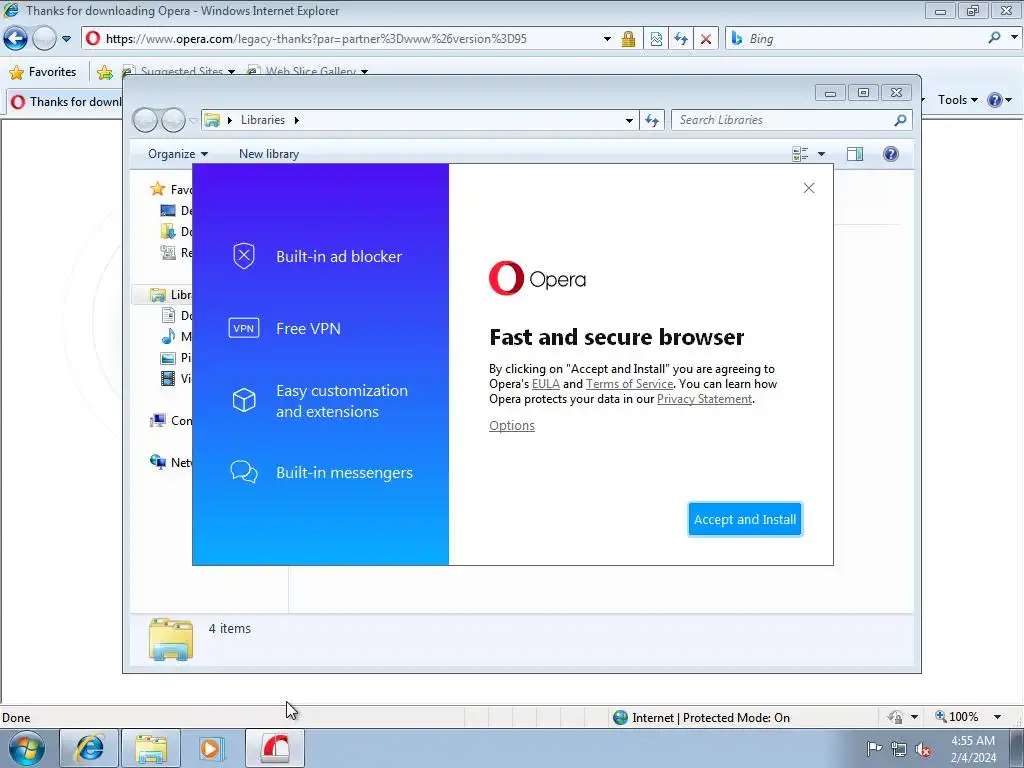Toggle the preview pane icon in Explorer
This screenshot has height=768, width=1024.
click(855, 154)
